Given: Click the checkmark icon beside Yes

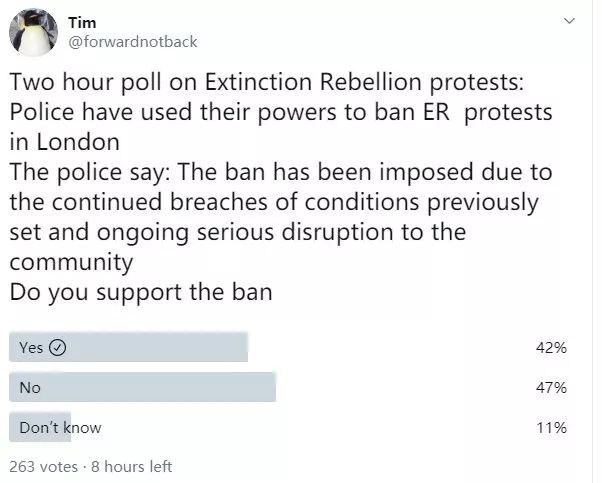Looking at the screenshot, I should 57,348.
